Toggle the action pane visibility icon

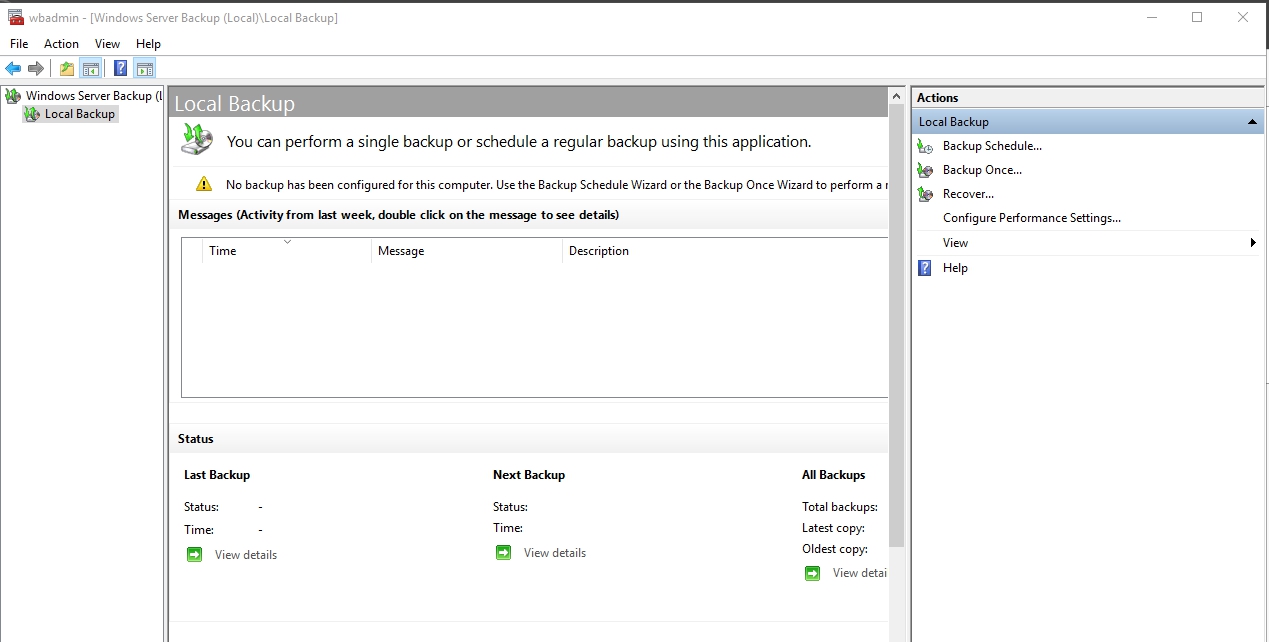click(144, 67)
